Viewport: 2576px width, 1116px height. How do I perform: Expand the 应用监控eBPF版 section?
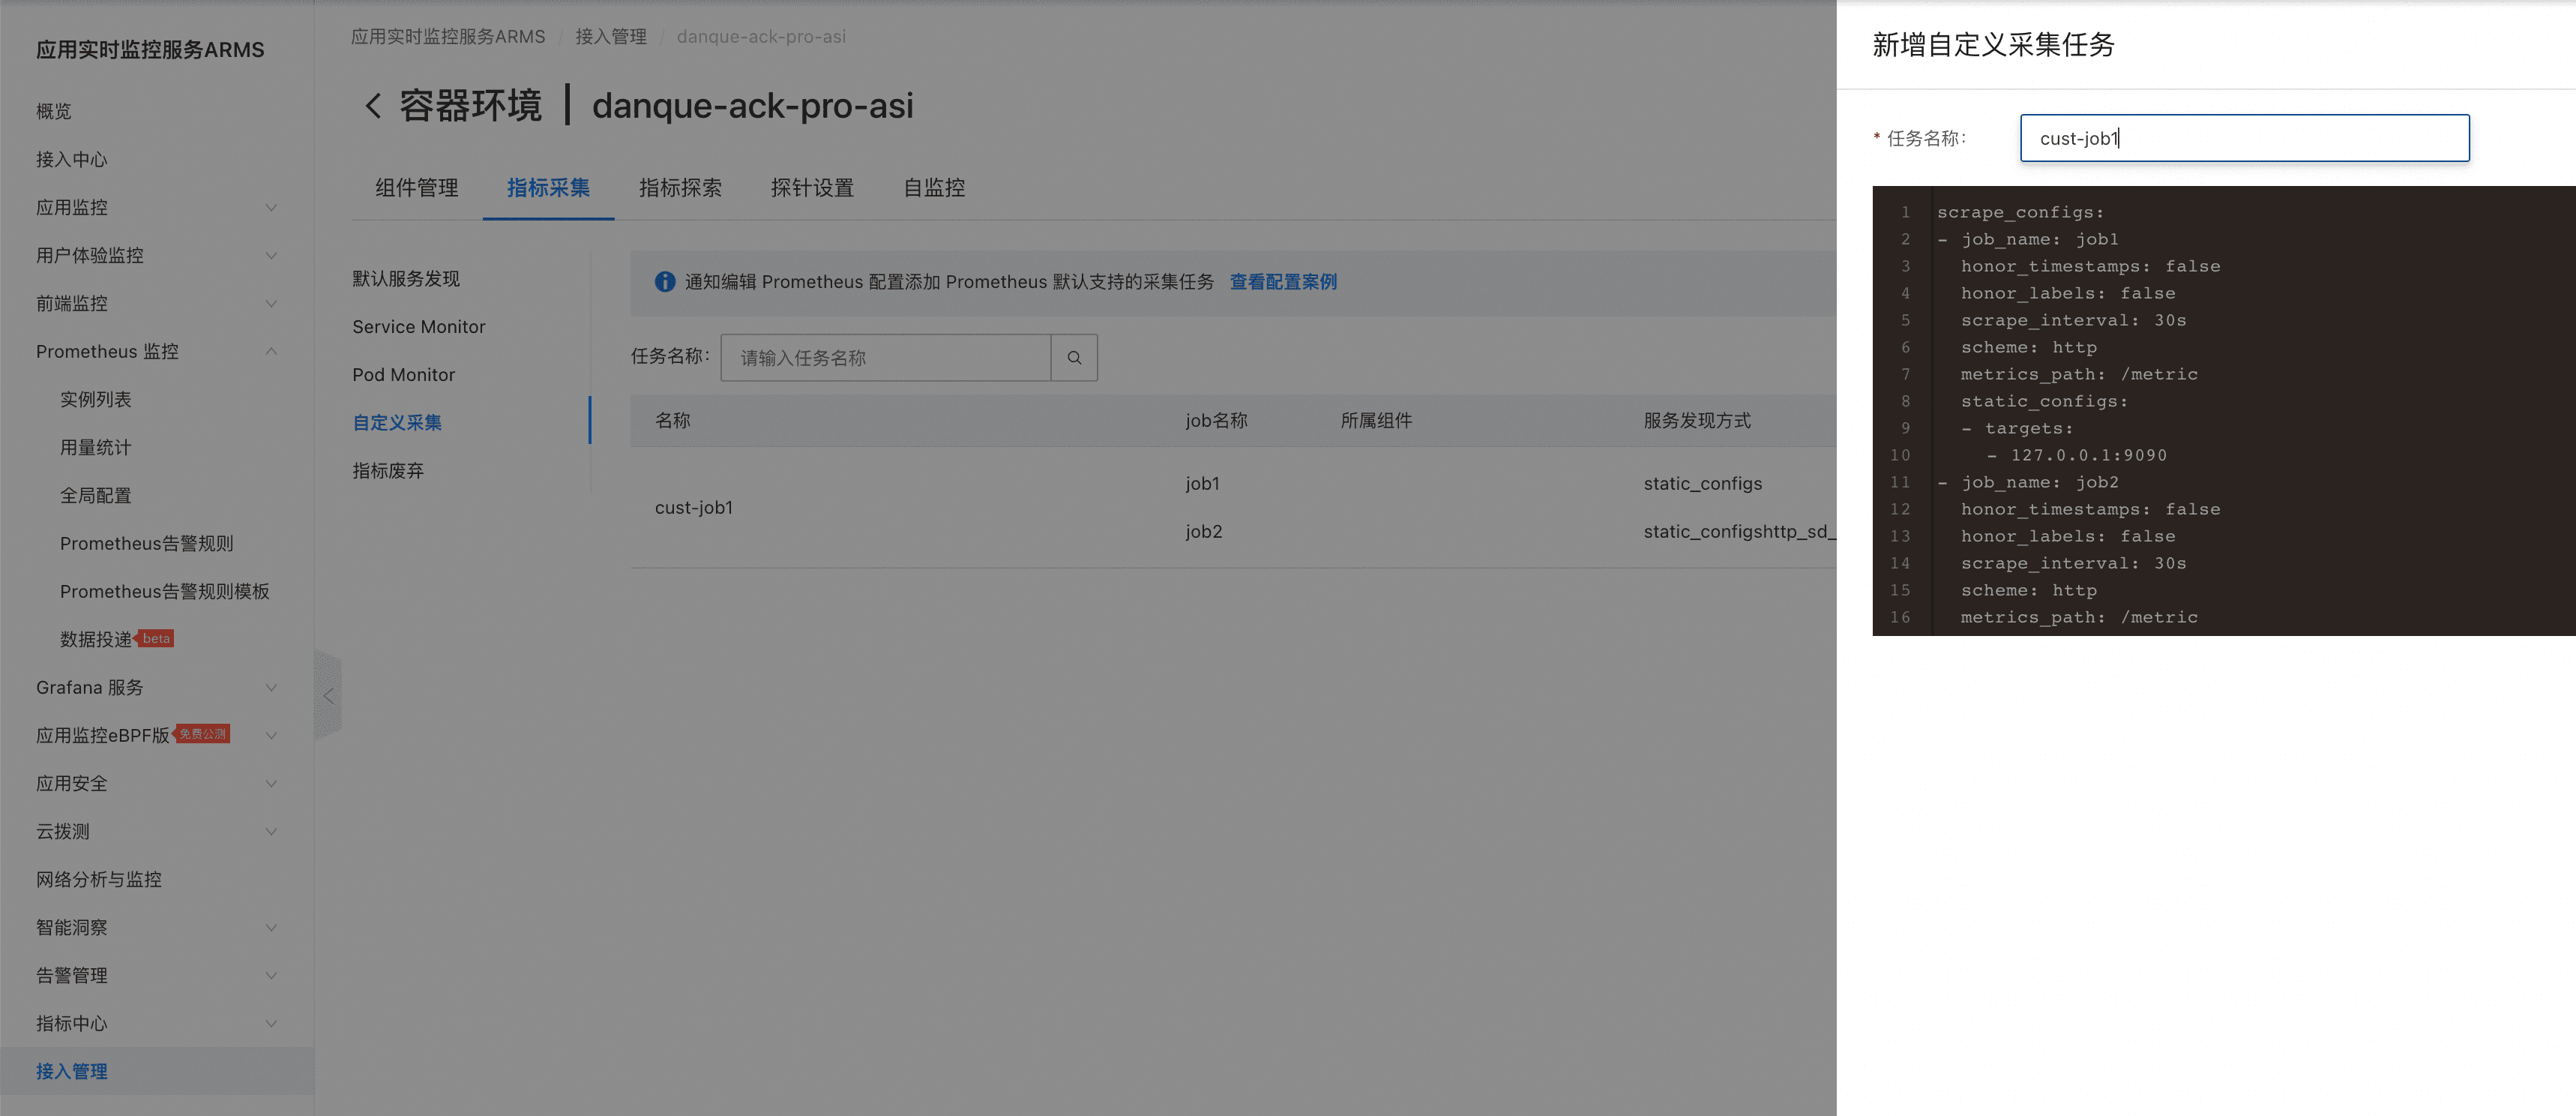tap(271, 736)
